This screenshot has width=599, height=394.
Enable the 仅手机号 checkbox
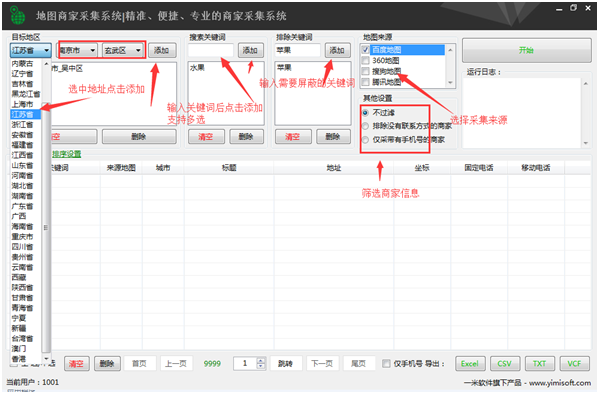pos(386,363)
